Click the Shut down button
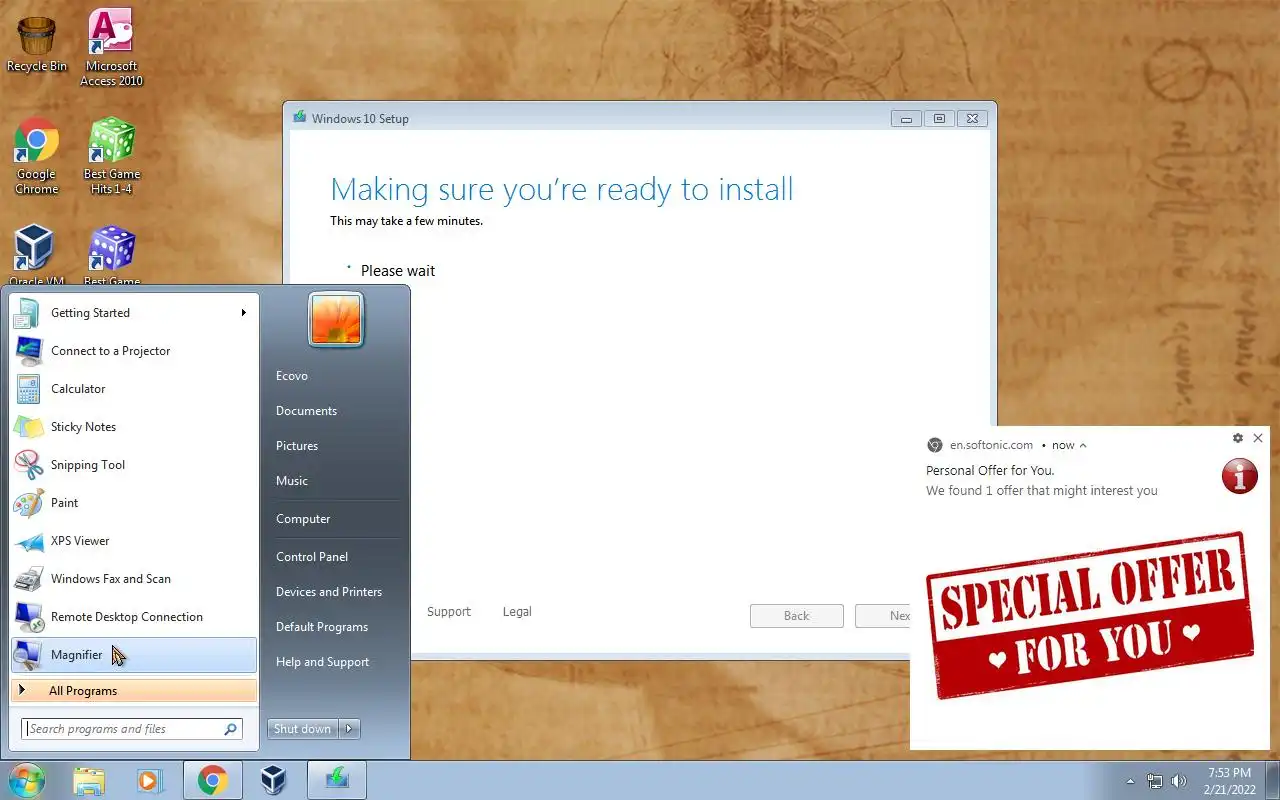 click(302, 729)
